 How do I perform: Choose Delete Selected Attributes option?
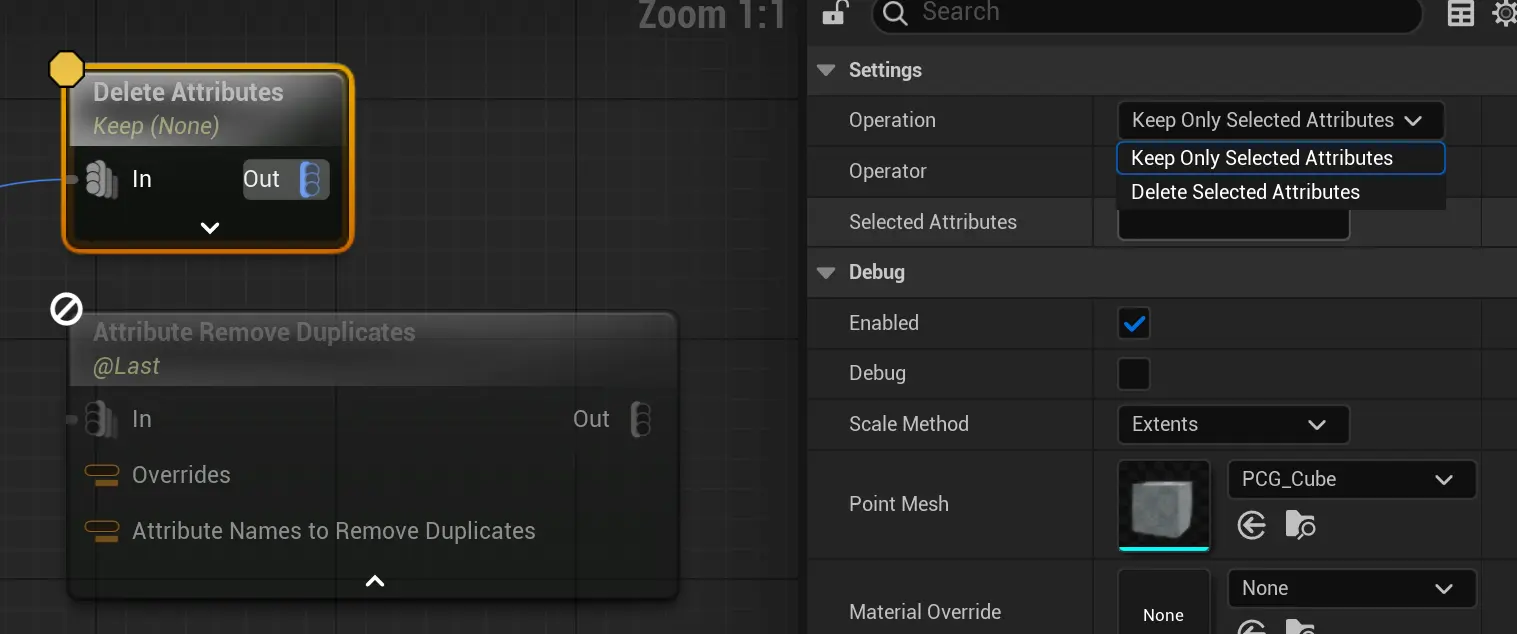click(x=1245, y=192)
